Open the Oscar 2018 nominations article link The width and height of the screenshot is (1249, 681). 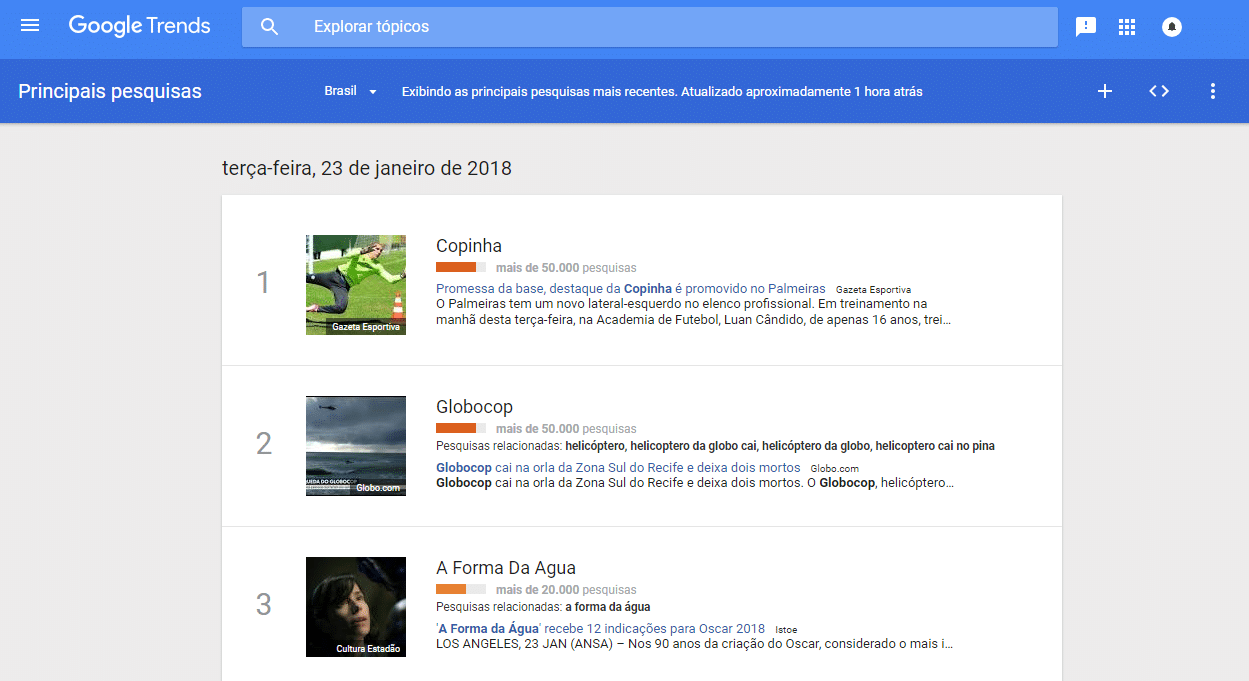[x=600, y=628]
